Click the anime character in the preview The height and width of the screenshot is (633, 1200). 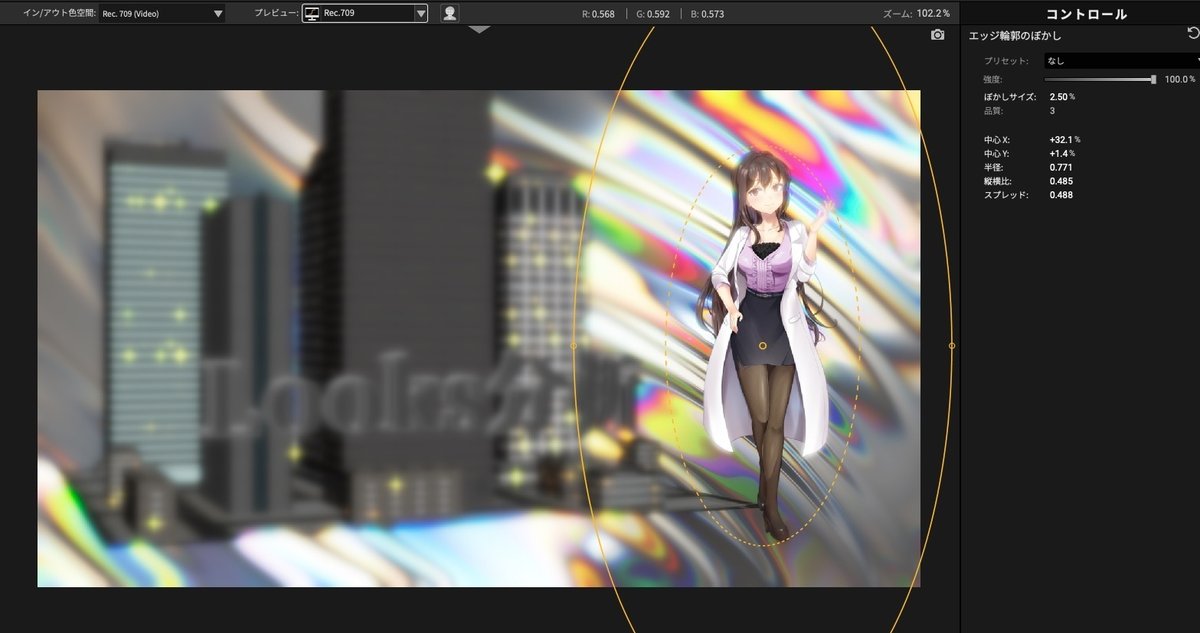coord(765,345)
